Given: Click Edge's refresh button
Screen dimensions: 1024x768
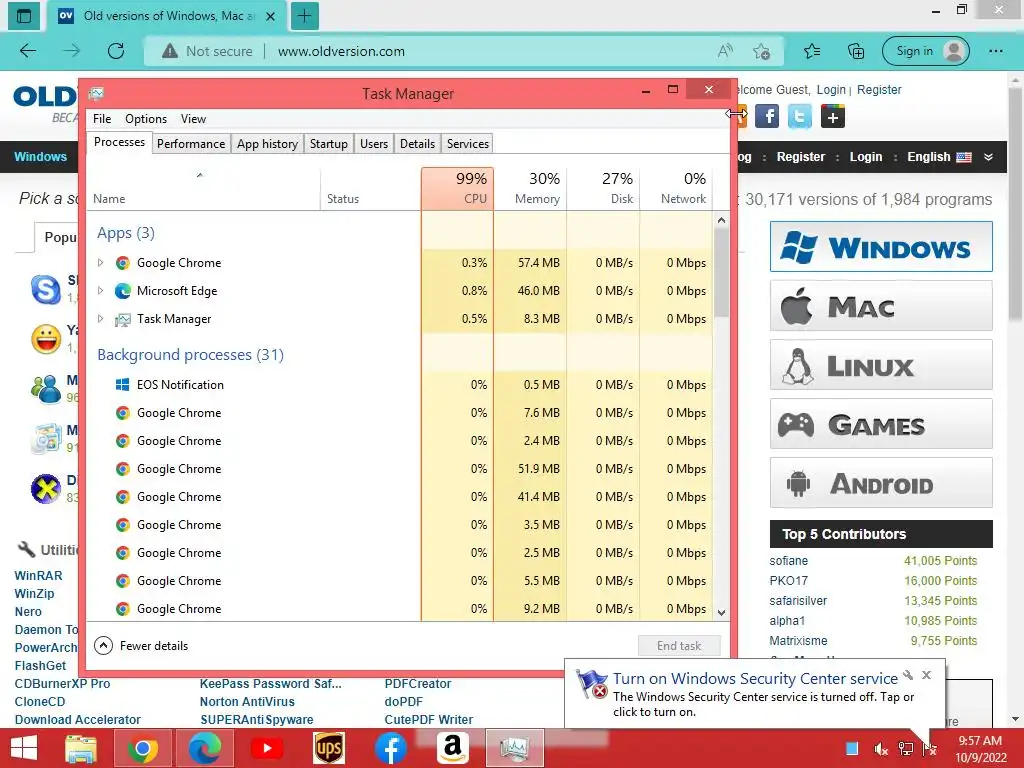Looking at the screenshot, I should pos(116,51).
